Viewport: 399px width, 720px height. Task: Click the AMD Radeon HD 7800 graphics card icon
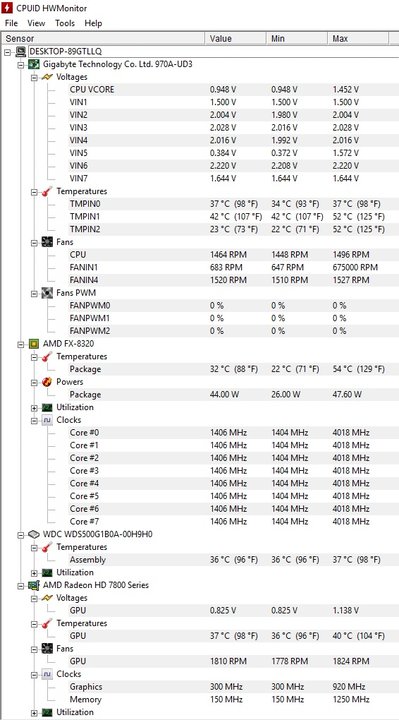click(34, 585)
